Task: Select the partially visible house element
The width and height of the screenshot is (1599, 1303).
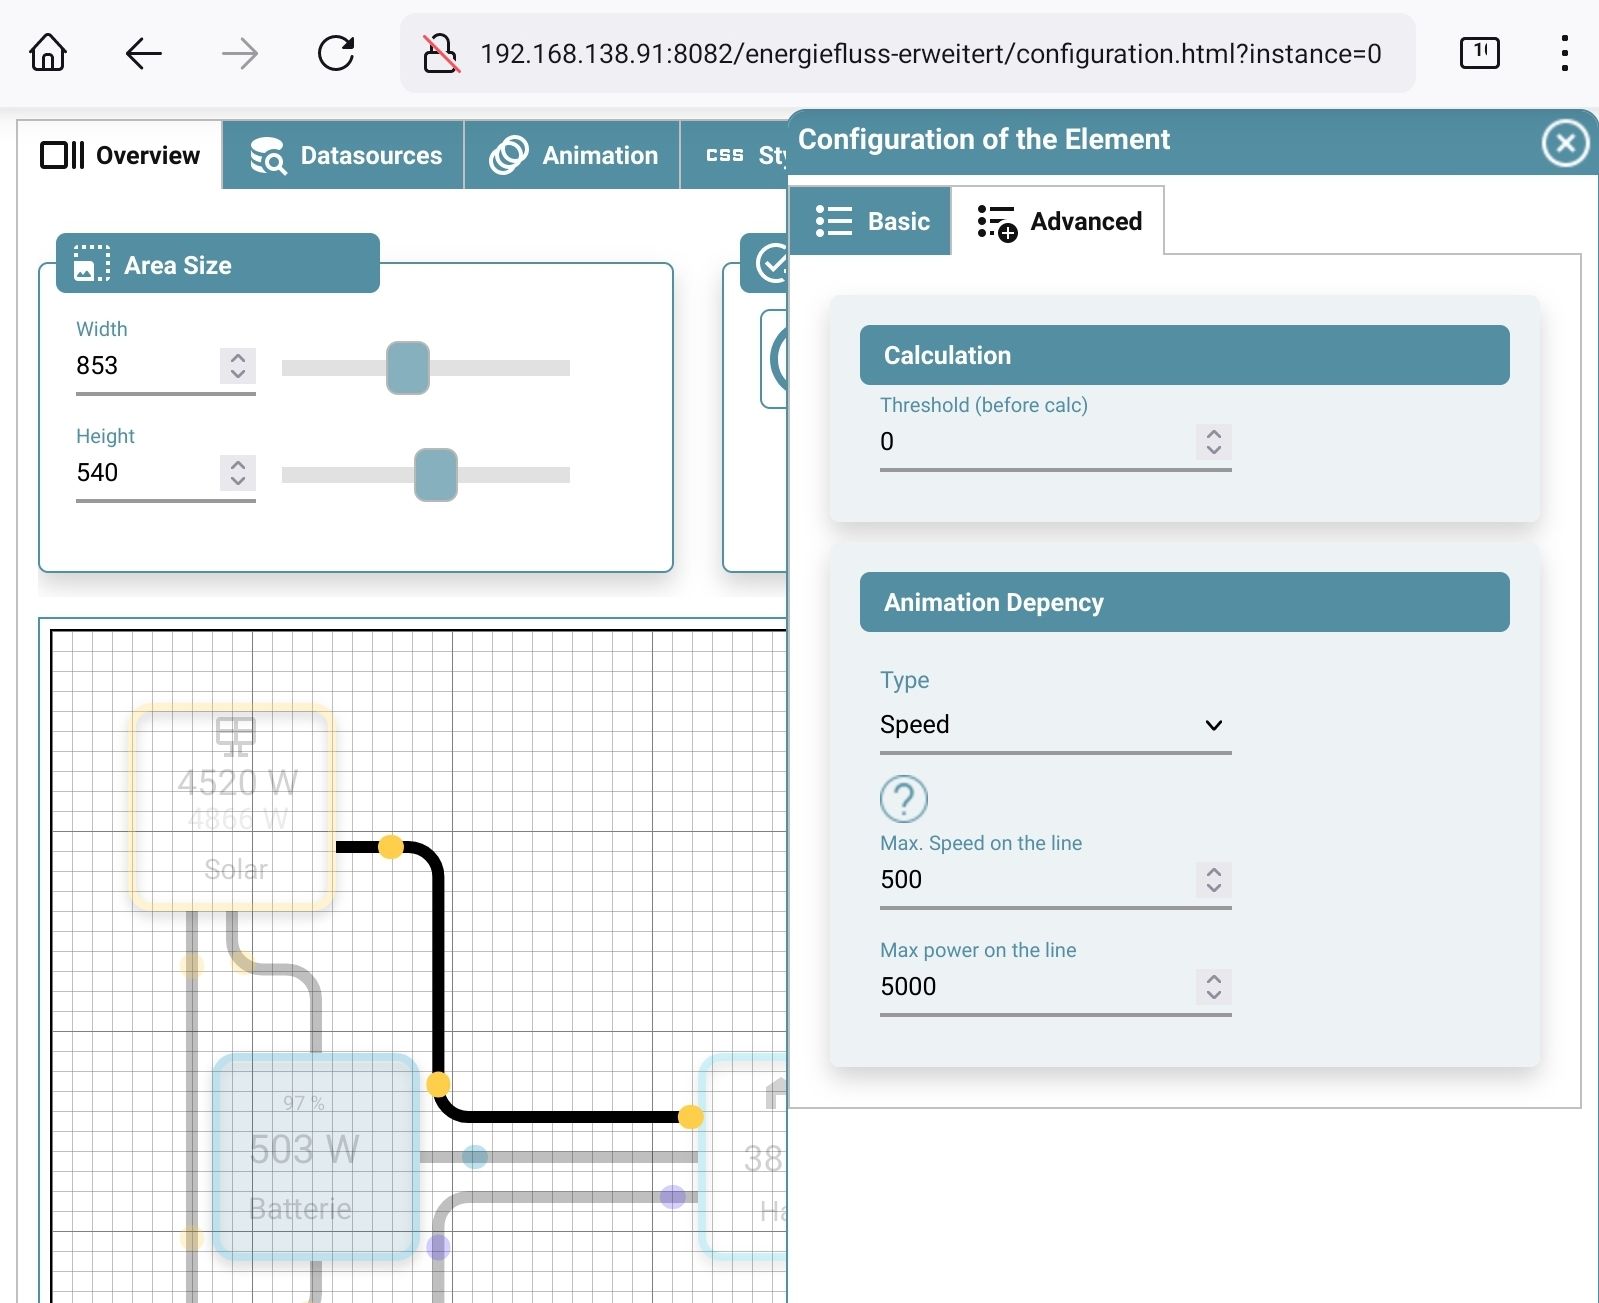Action: (x=744, y=1157)
